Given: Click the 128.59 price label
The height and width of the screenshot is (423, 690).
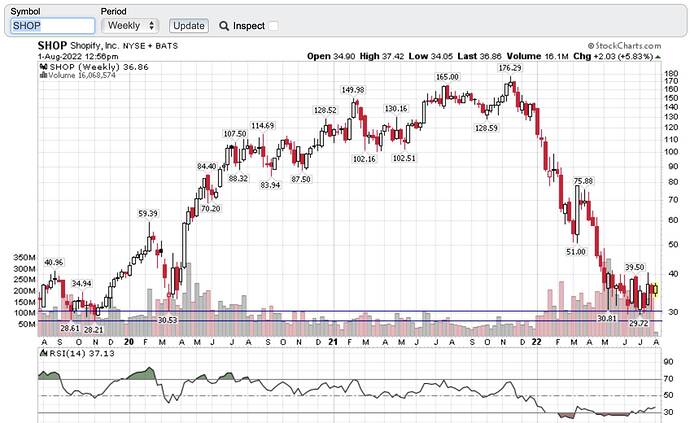Looking at the screenshot, I should (486, 128).
